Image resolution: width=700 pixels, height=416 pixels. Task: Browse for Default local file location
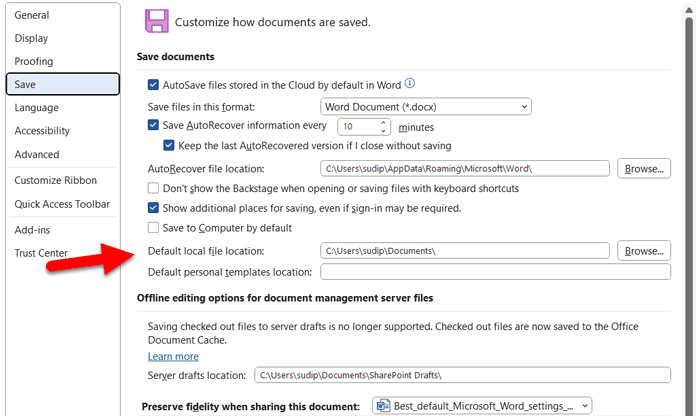click(643, 250)
